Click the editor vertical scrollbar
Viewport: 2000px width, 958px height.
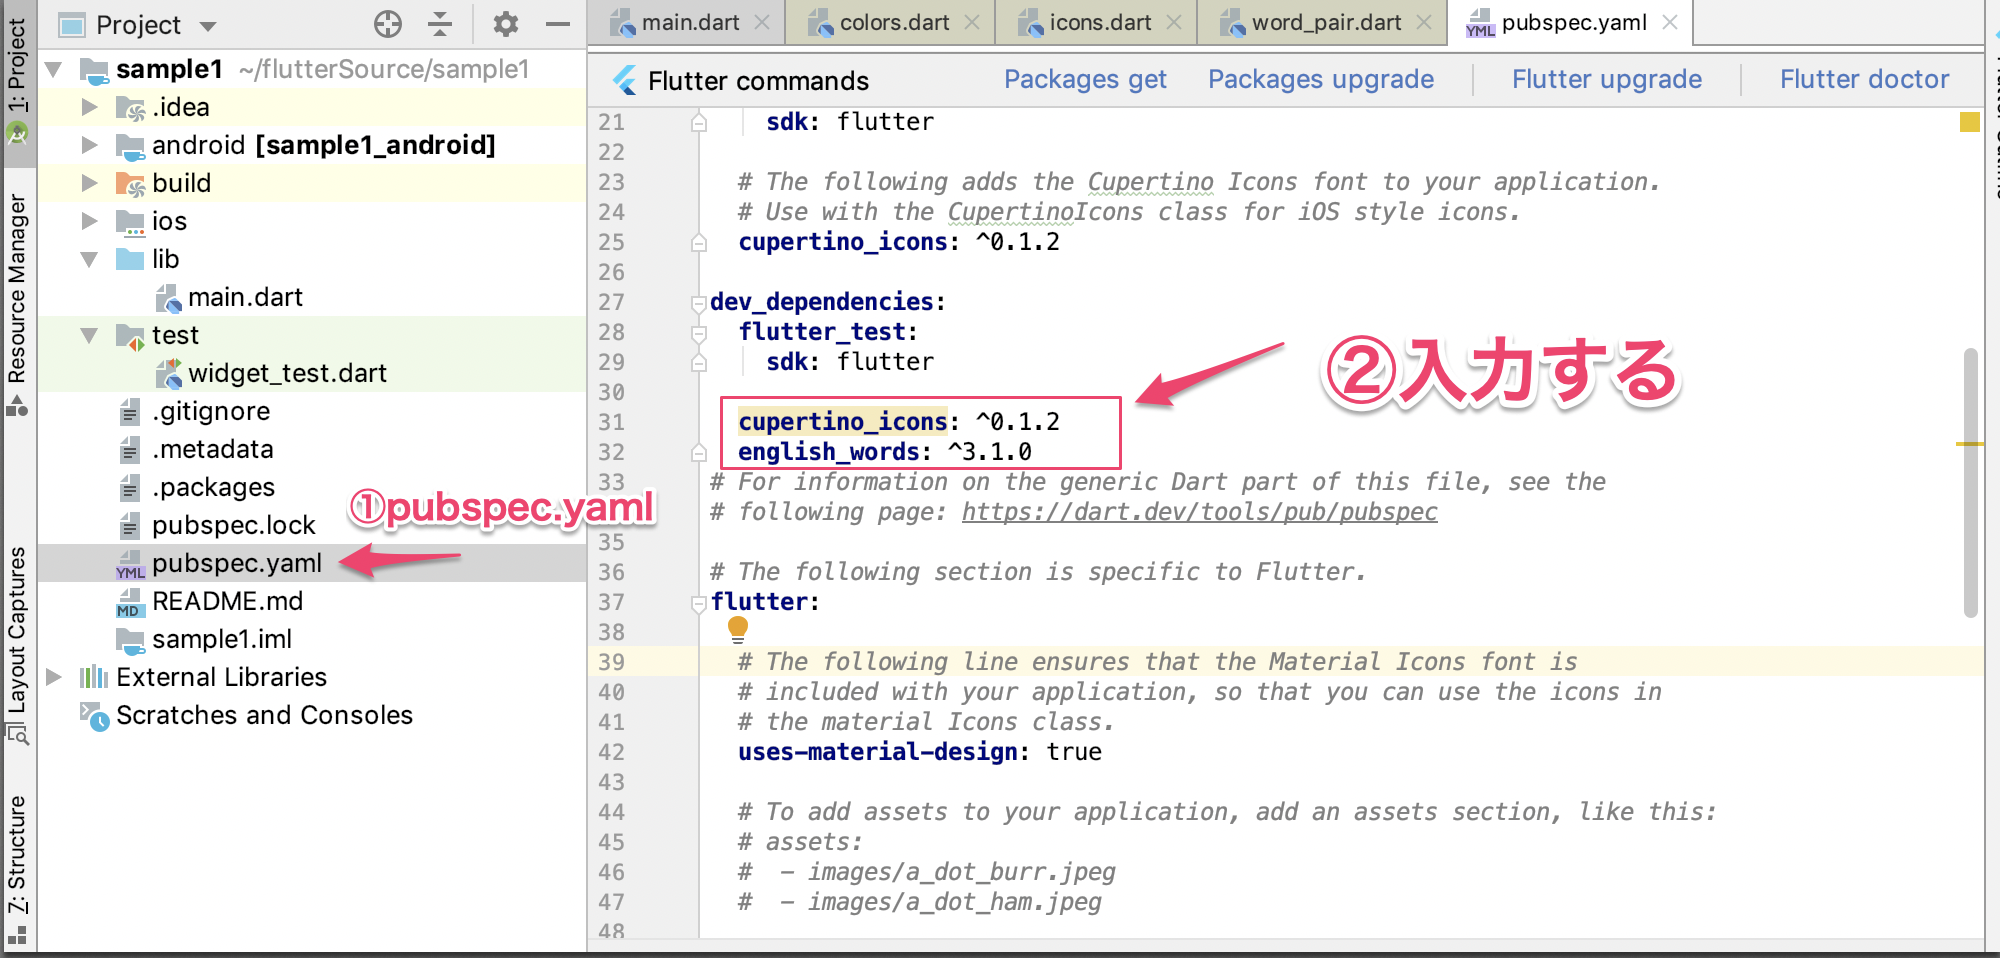coord(1970,482)
